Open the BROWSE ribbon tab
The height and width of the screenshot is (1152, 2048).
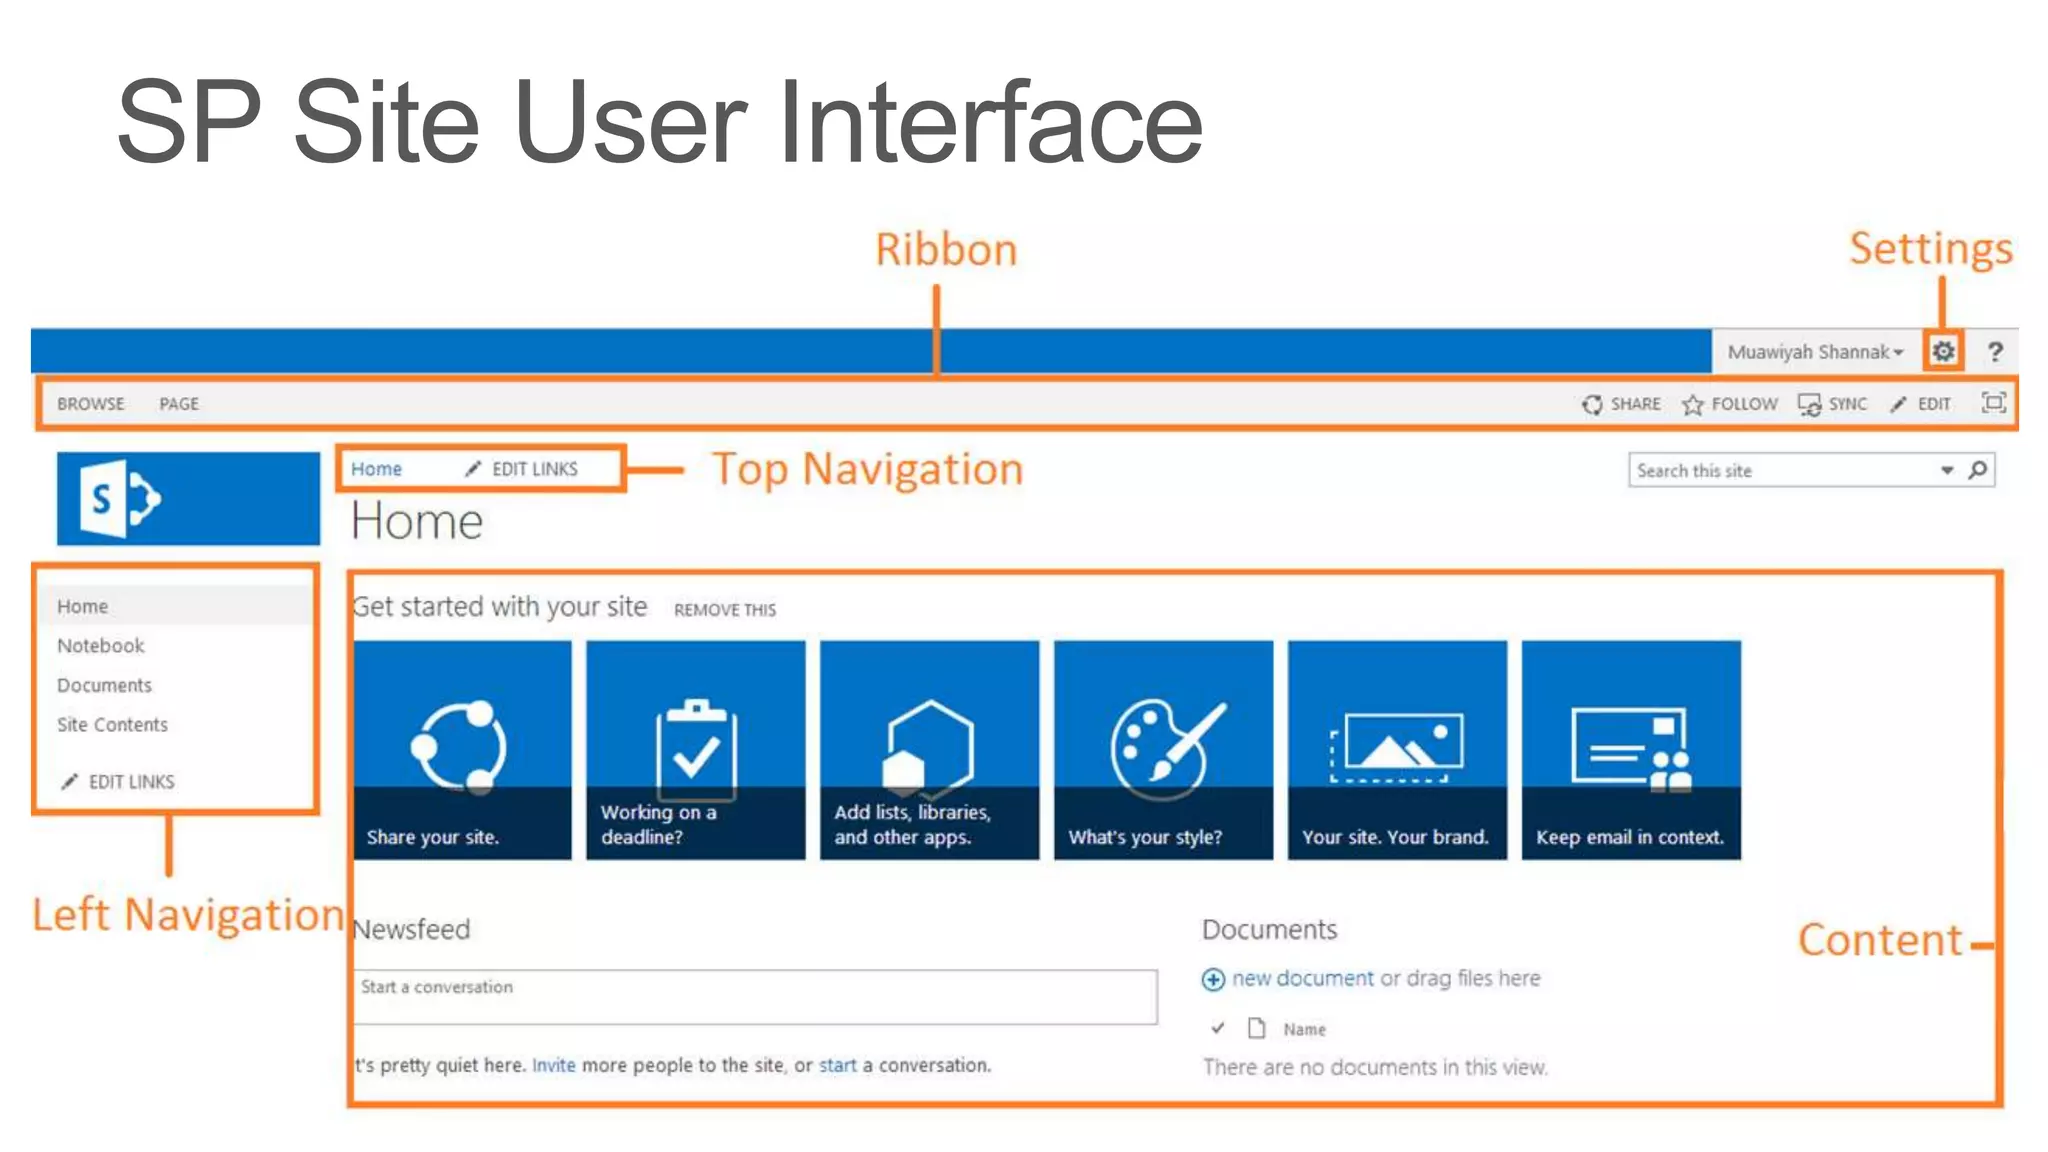click(91, 404)
